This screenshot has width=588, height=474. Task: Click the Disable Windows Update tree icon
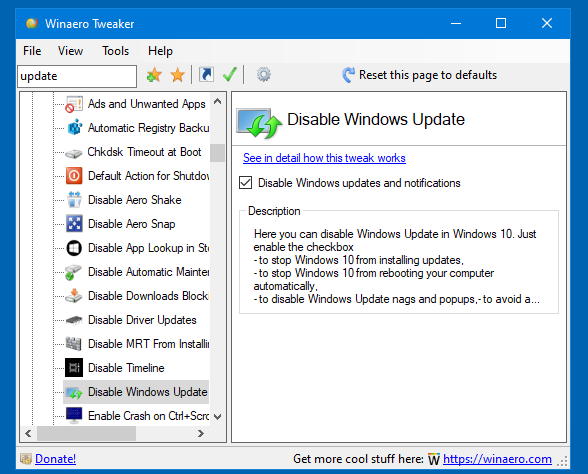pyautogui.click(x=74, y=392)
